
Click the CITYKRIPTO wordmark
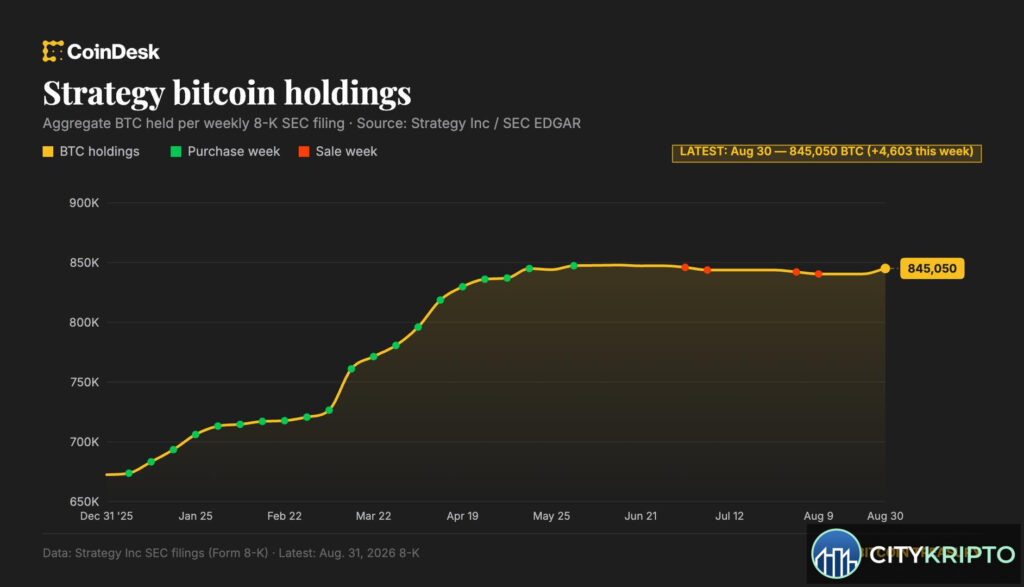[x=942, y=555]
